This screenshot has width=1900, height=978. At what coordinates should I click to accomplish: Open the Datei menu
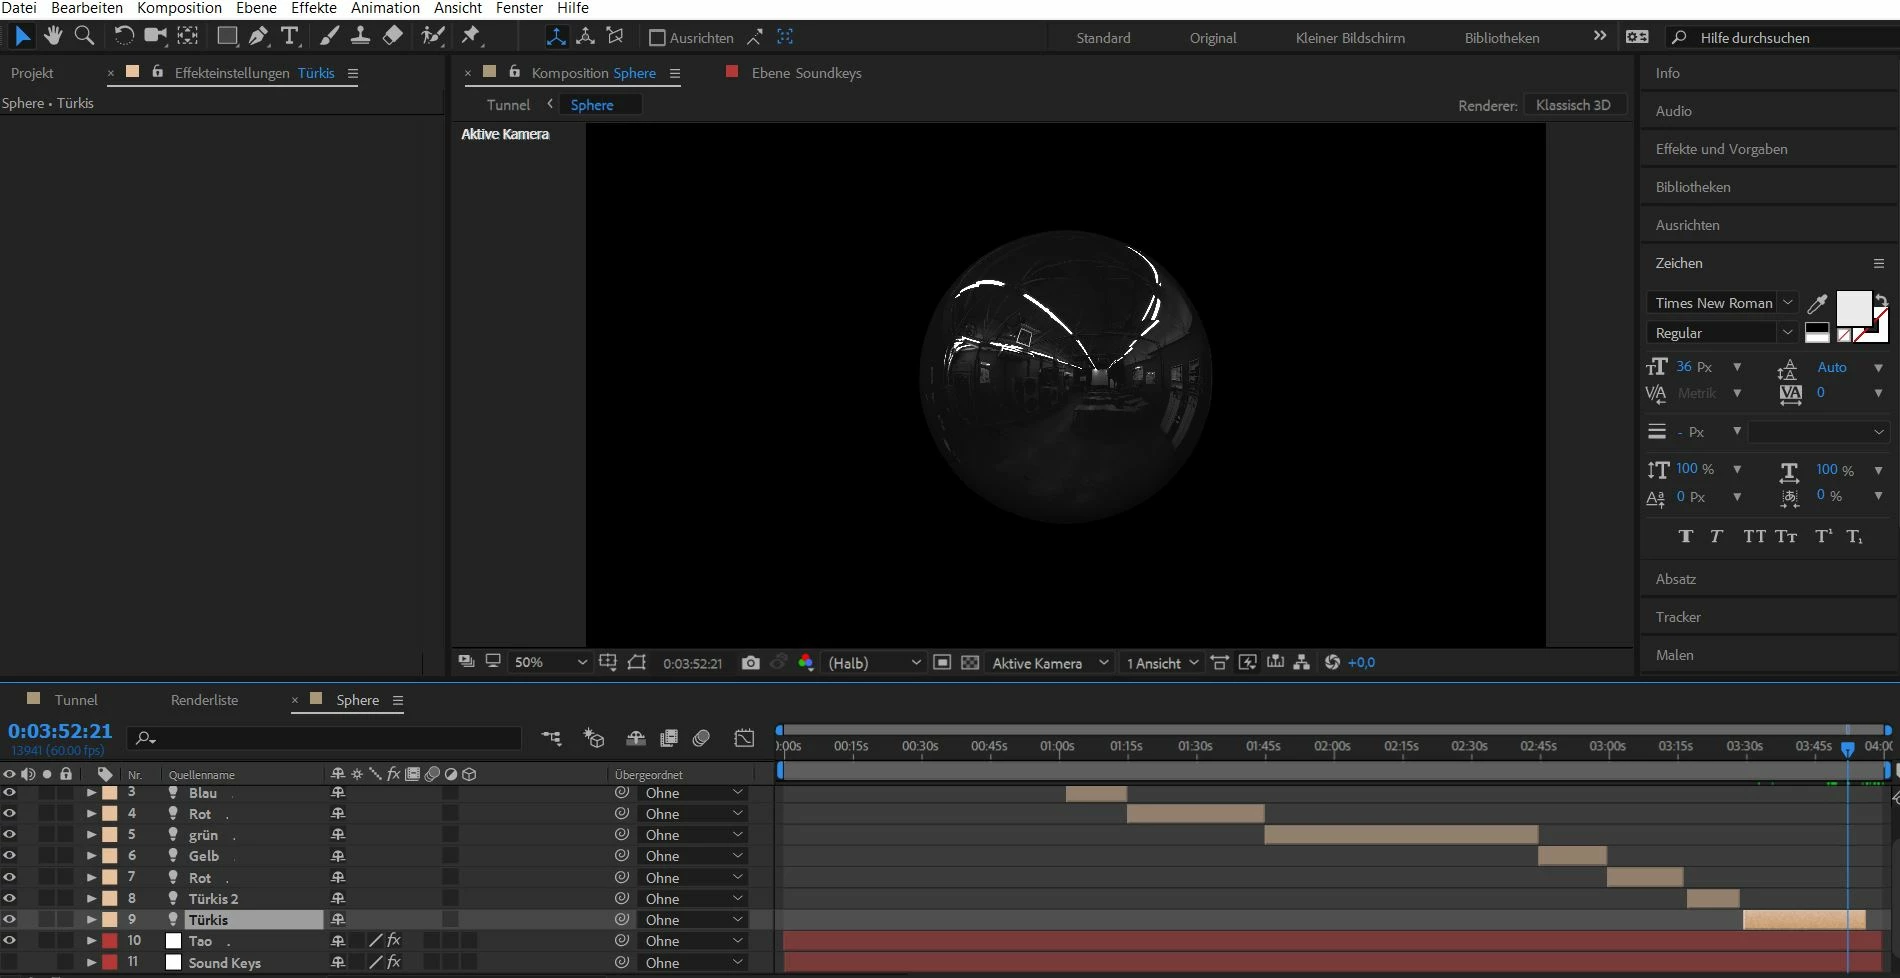pyautogui.click(x=19, y=8)
